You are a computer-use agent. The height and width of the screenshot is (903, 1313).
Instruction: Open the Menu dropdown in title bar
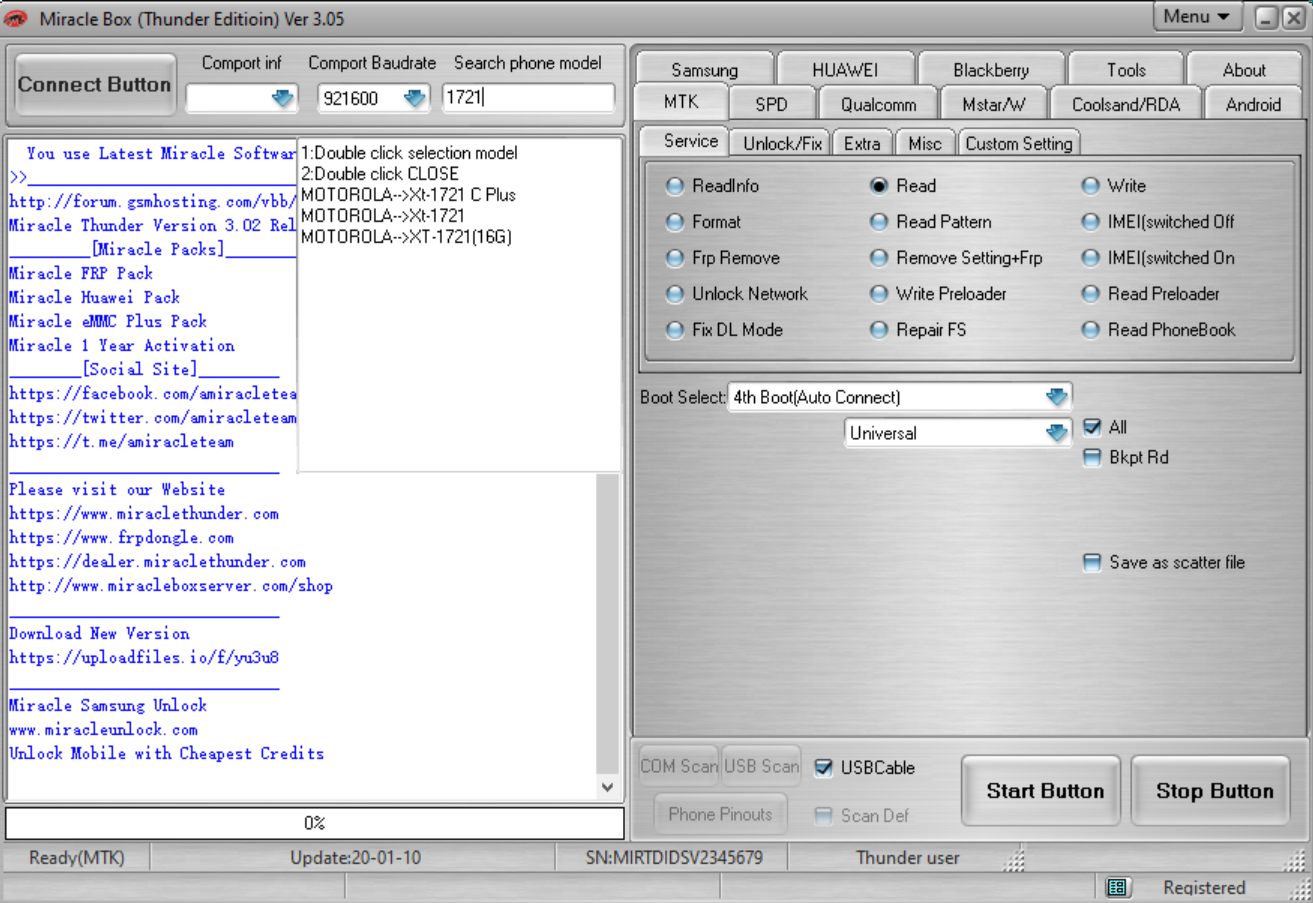(1197, 17)
